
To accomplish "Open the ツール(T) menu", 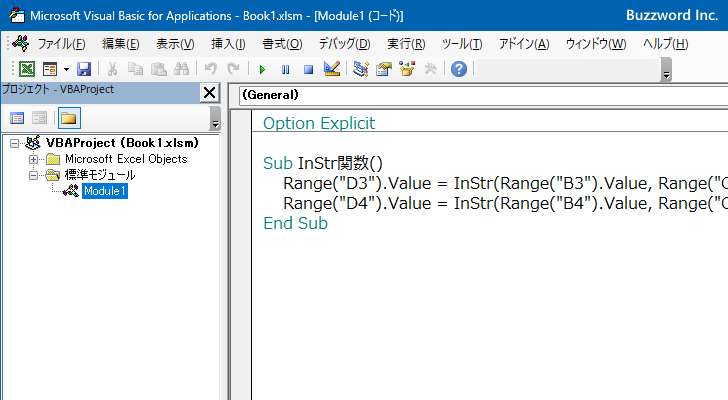I will point(462,44).
